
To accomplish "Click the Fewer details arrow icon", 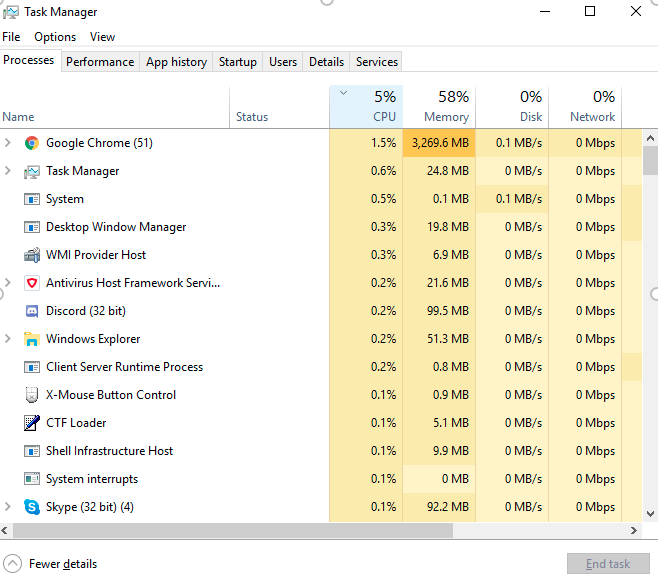I will [12, 564].
